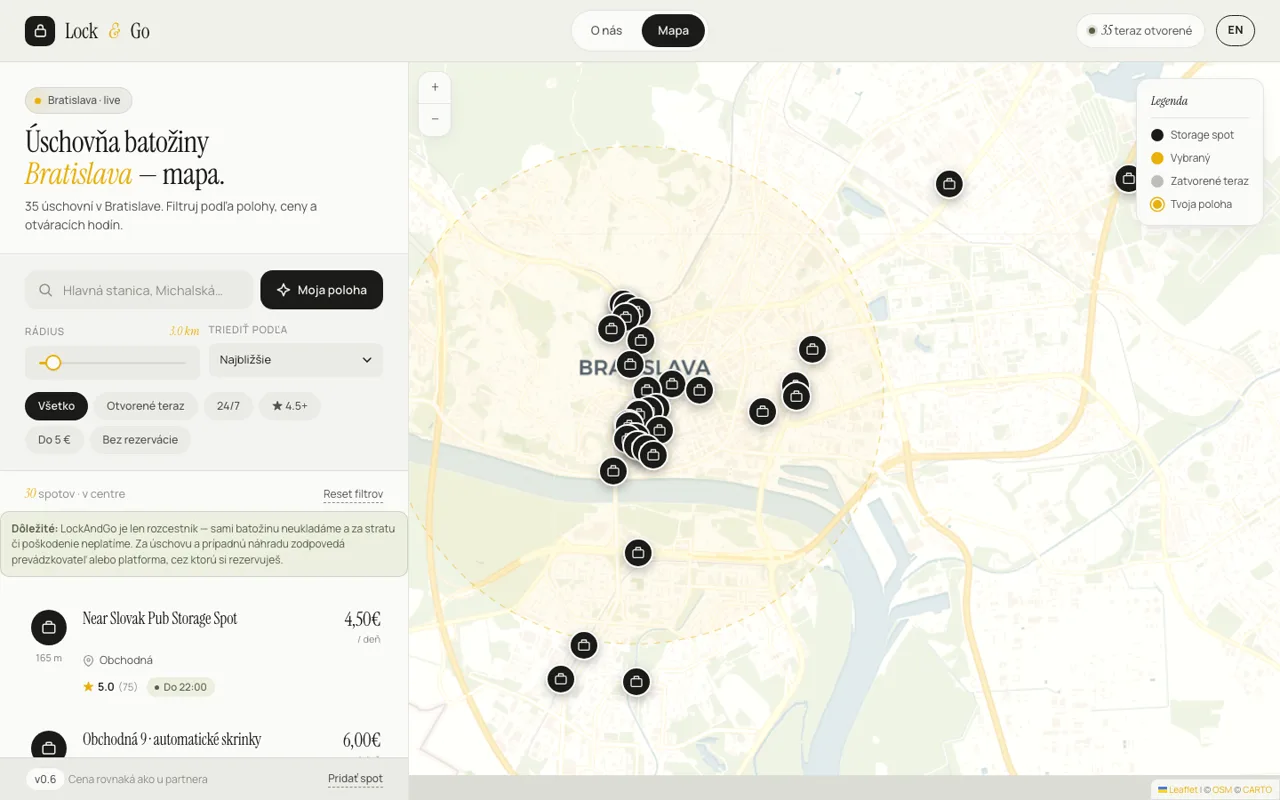The image size is (1280, 800).
Task: Click the lone marker south of the river
Action: pyautogui.click(x=638, y=552)
